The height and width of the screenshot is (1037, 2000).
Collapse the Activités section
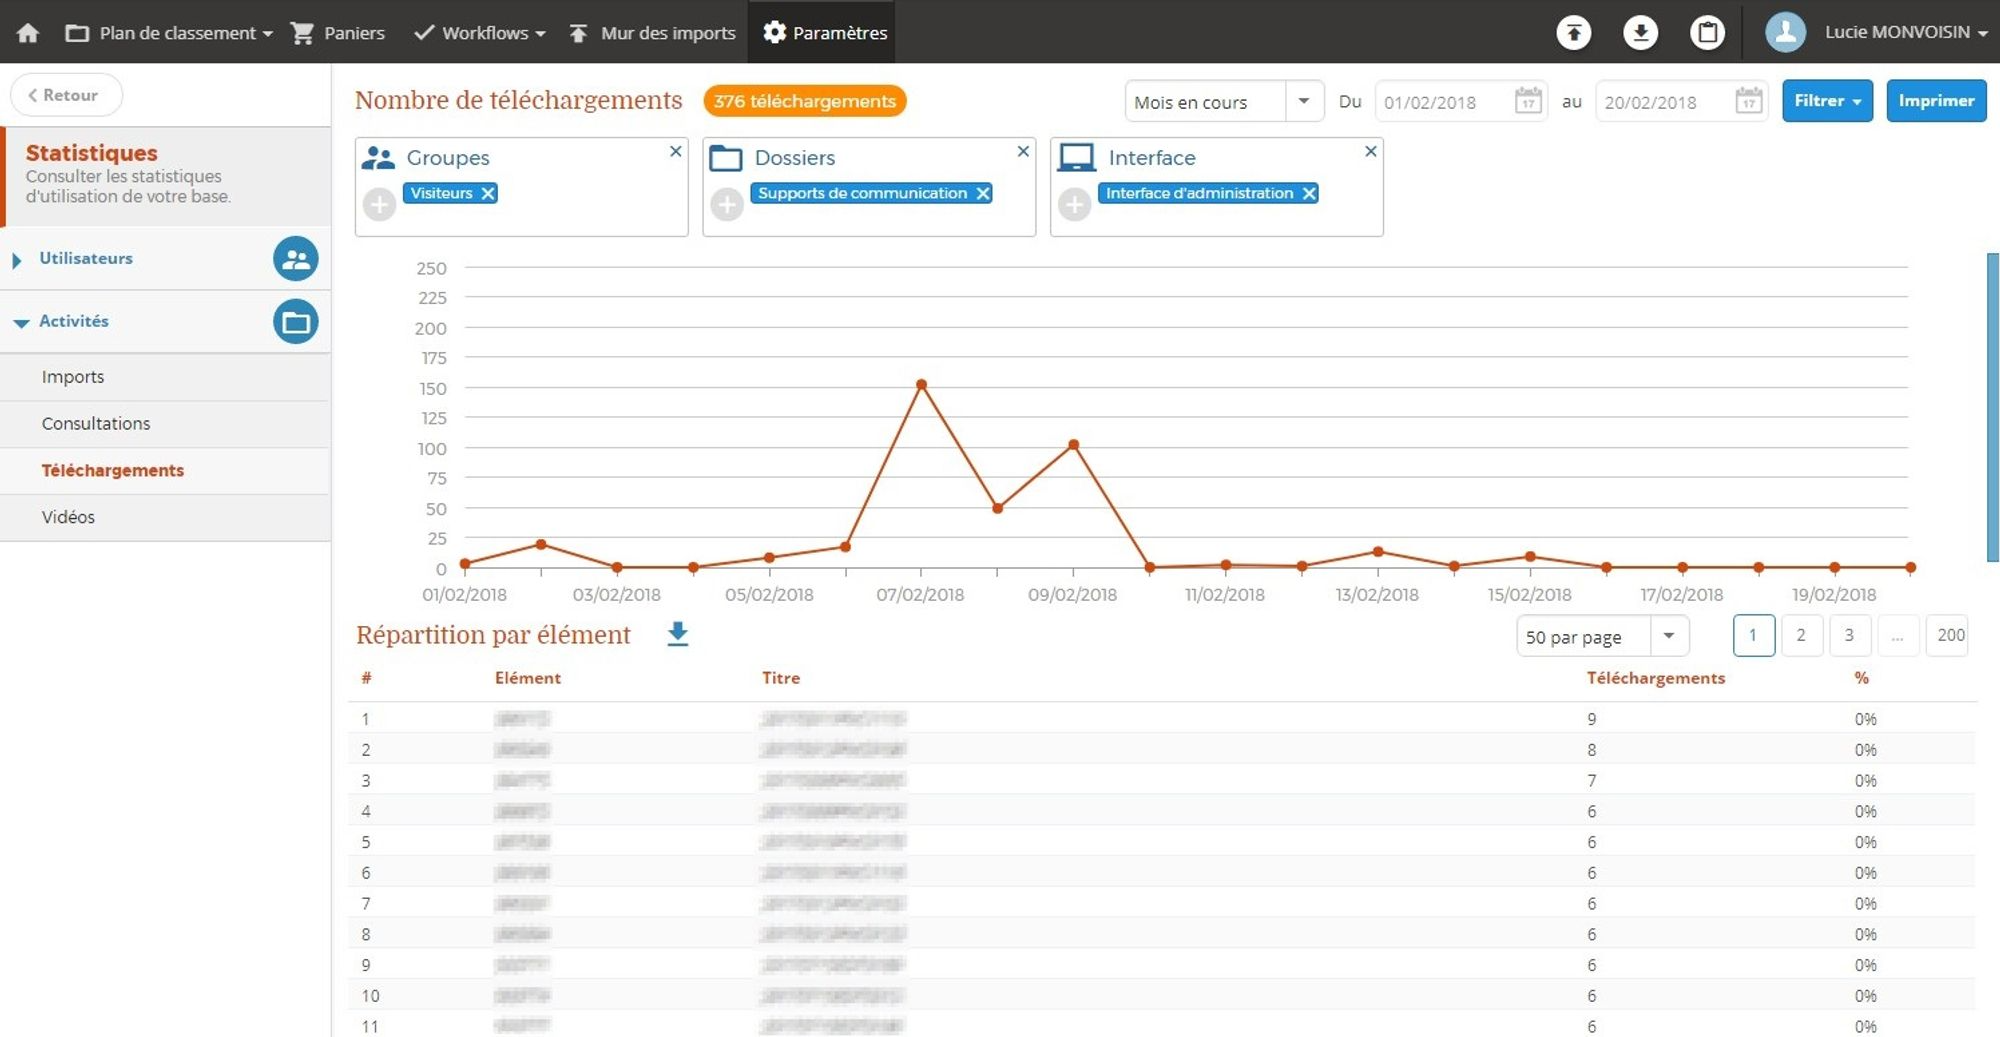(x=20, y=322)
